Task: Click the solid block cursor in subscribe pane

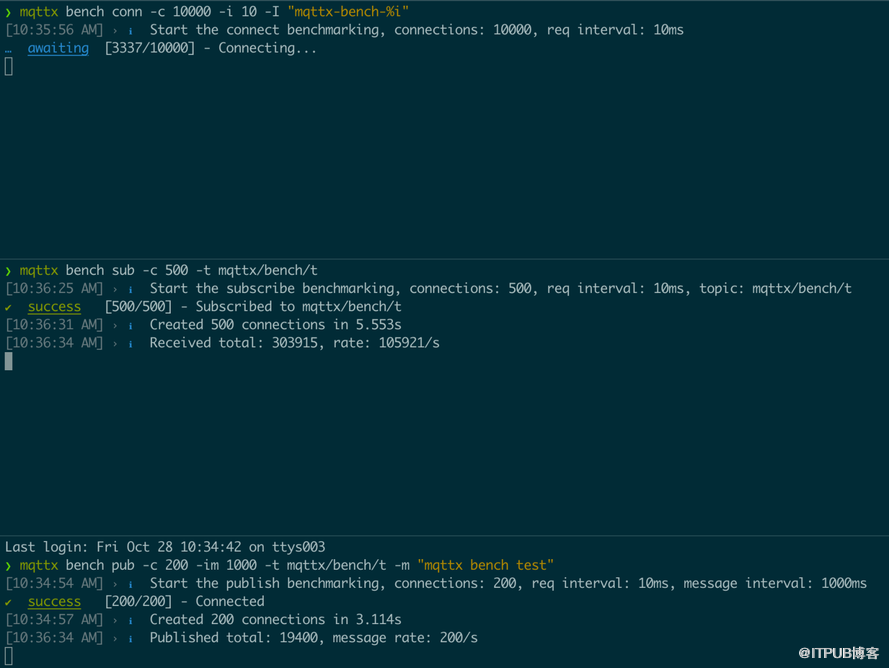Action: pos(9,361)
